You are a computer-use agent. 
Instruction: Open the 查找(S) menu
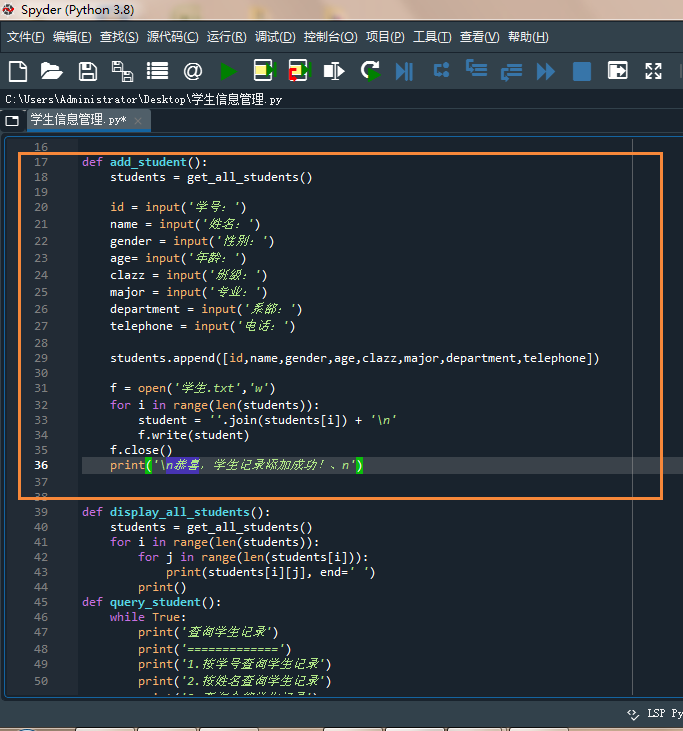(119, 37)
